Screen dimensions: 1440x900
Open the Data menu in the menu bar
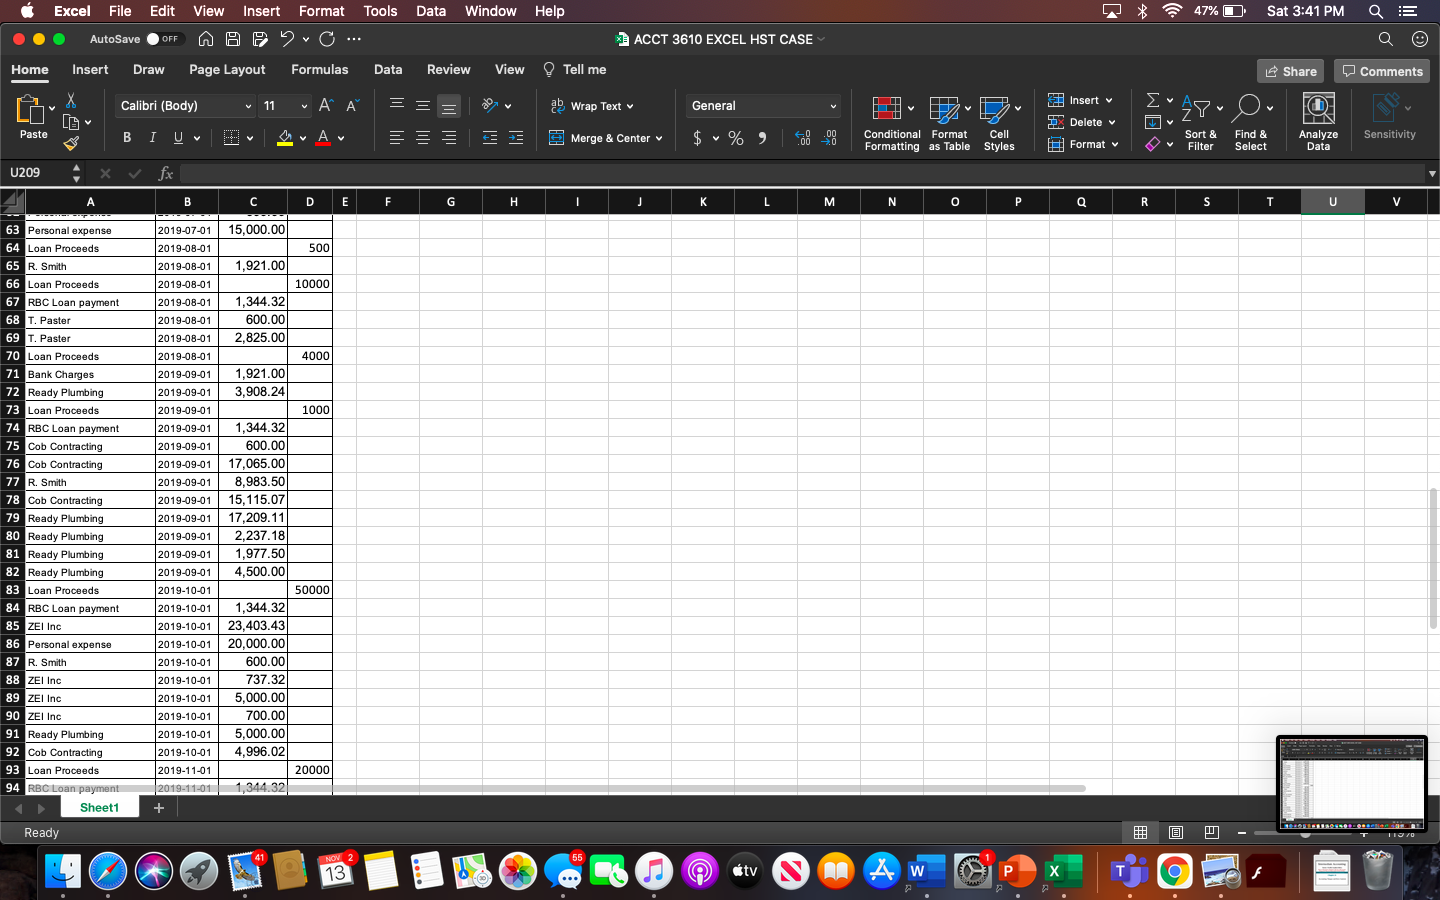pos(431,11)
